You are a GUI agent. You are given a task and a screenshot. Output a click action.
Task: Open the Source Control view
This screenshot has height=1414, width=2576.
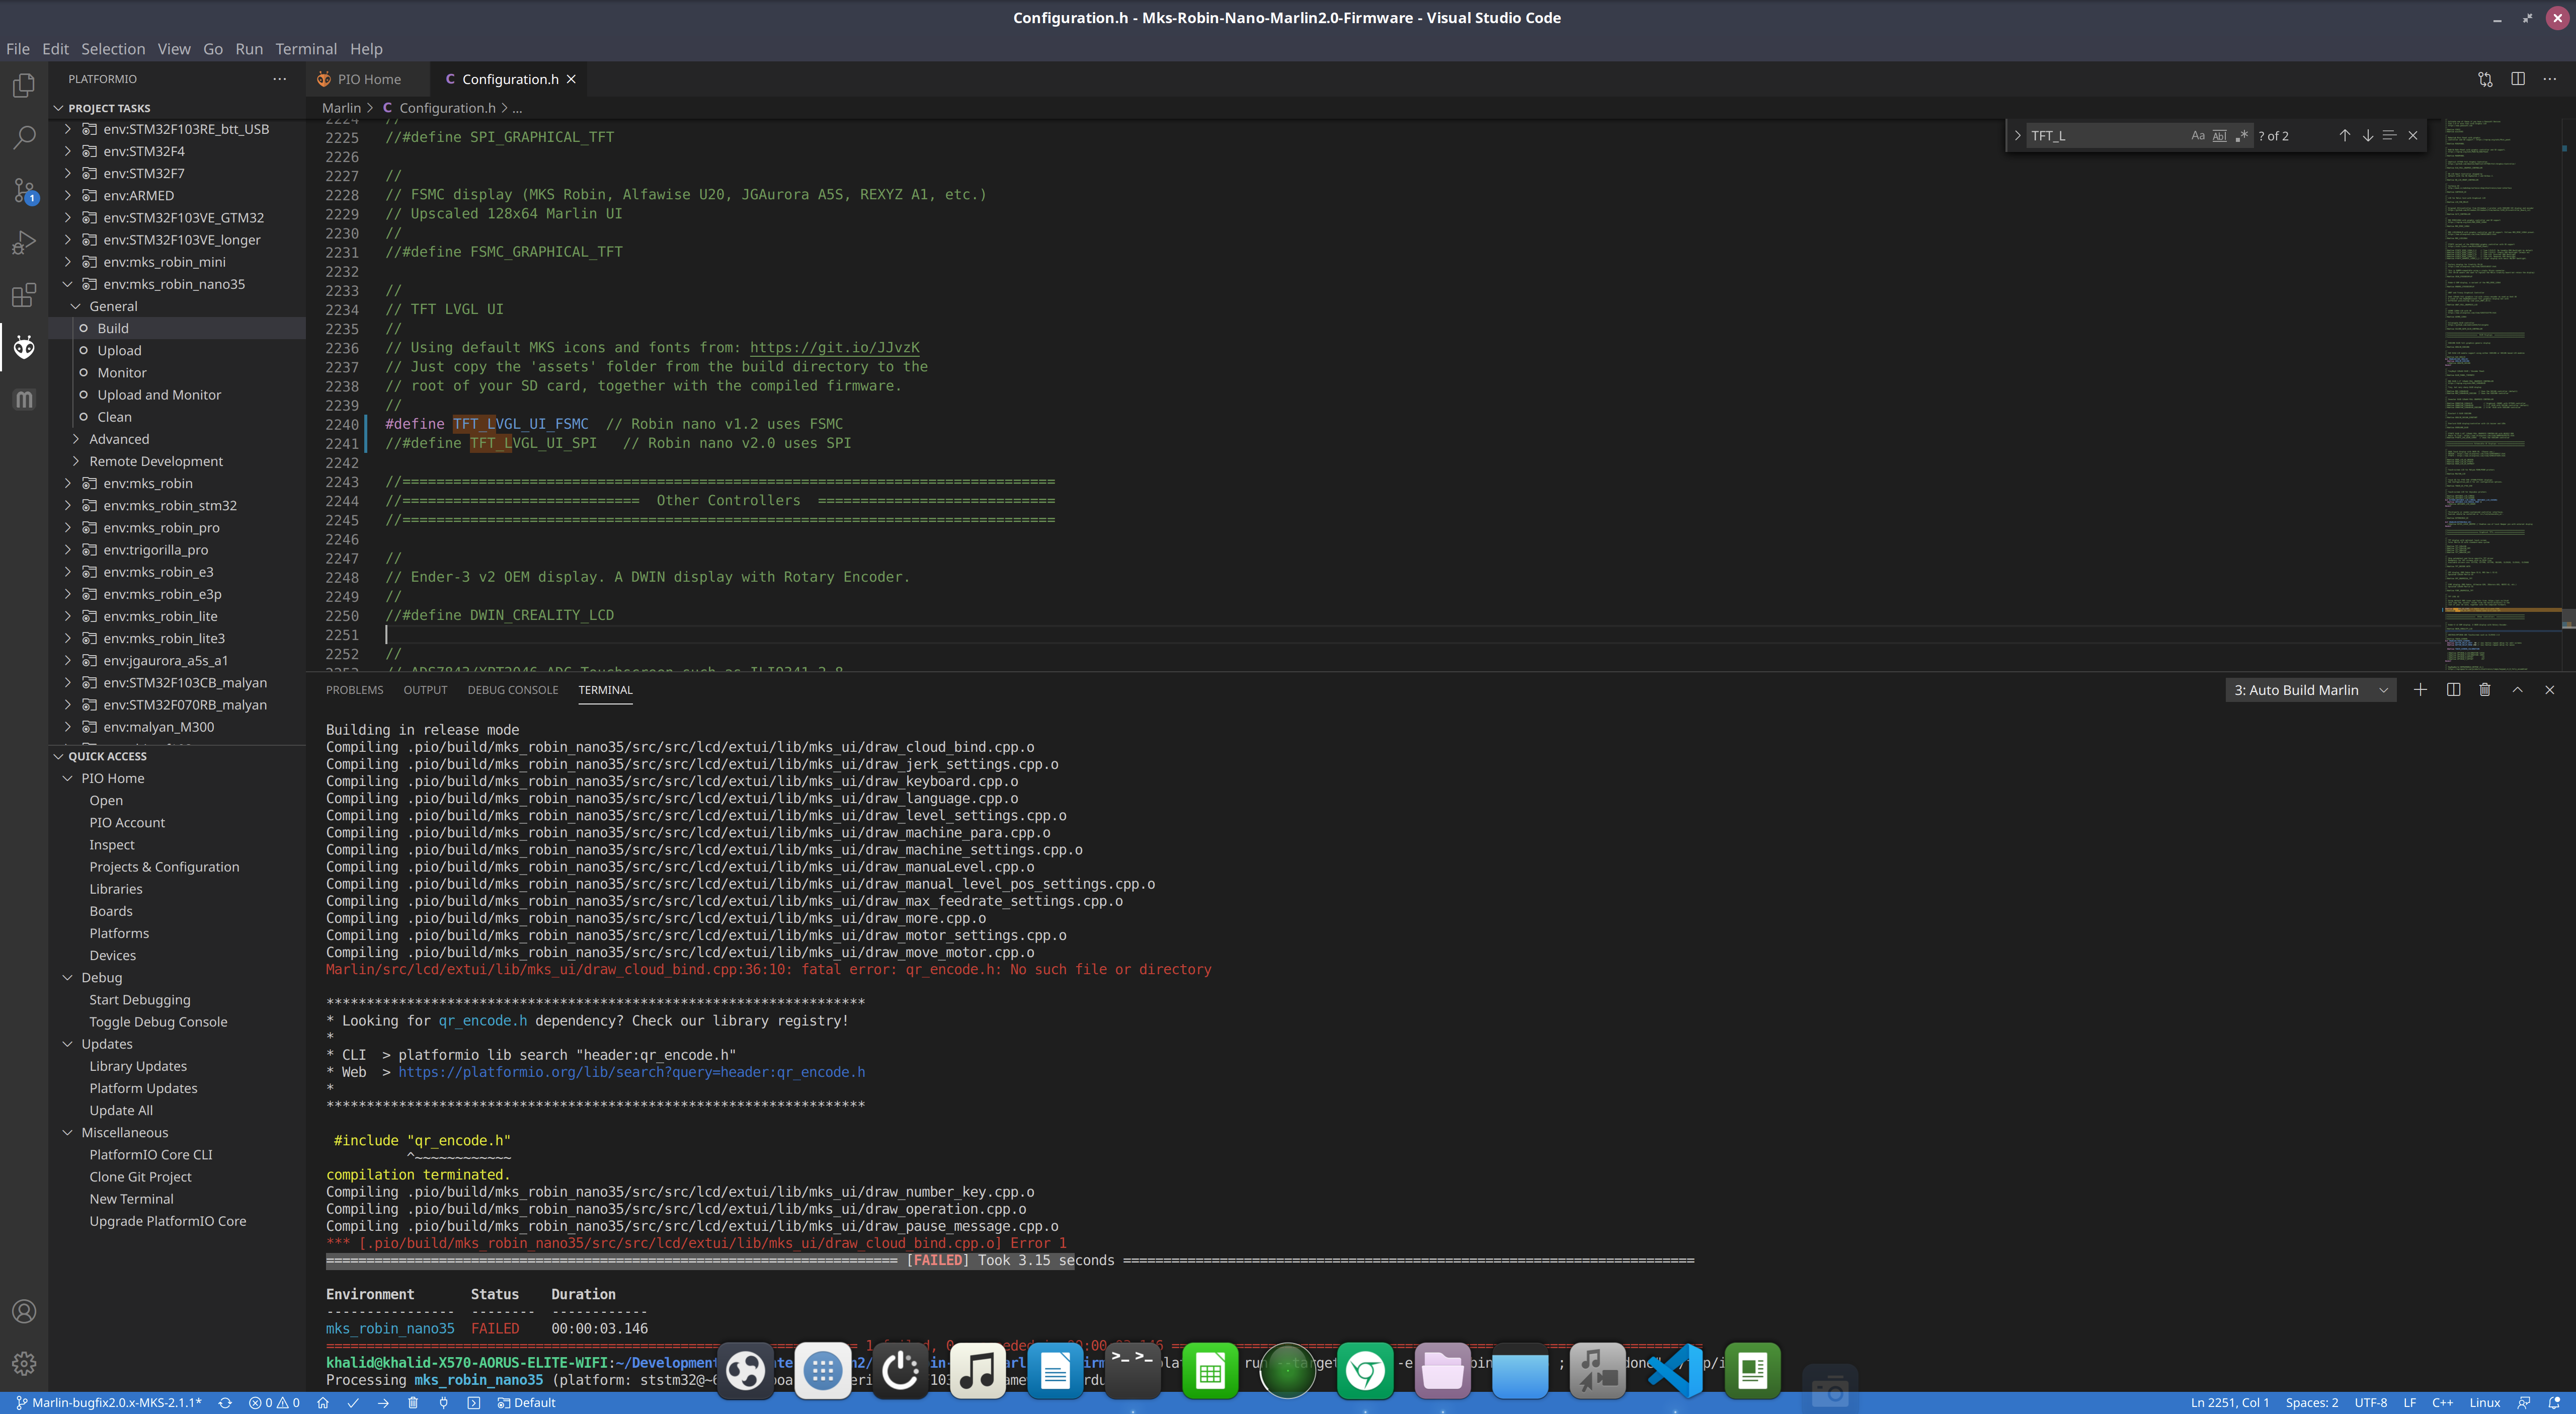coord(23,190)
